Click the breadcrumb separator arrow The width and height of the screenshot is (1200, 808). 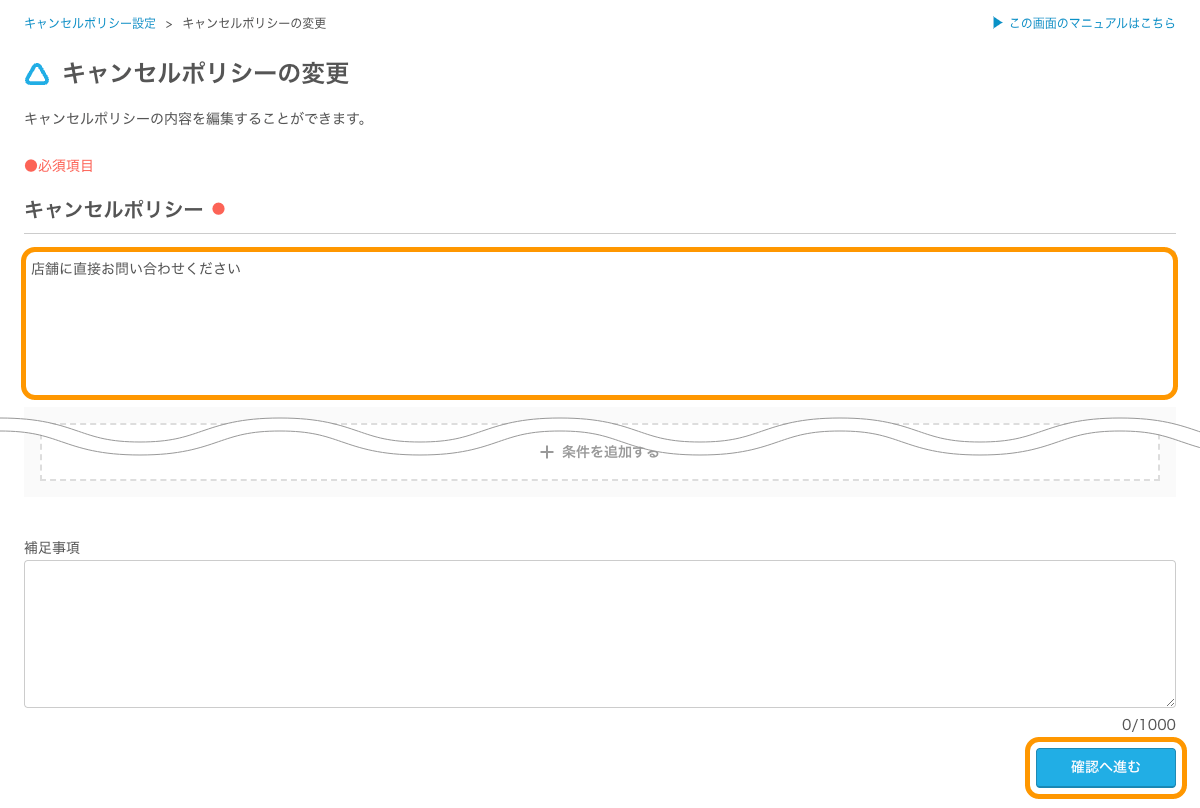tap(169, 24)
